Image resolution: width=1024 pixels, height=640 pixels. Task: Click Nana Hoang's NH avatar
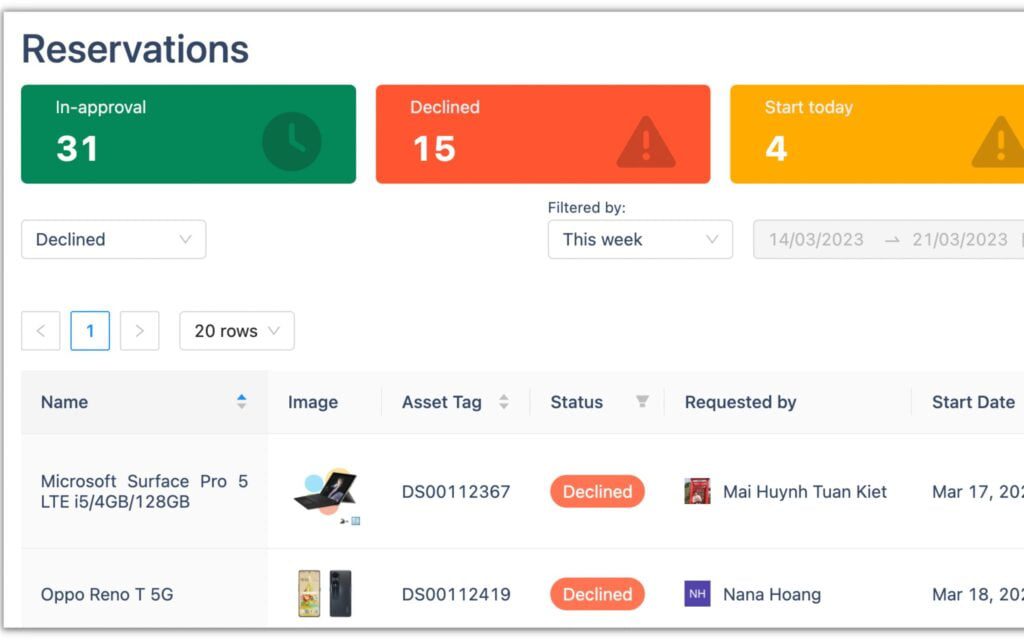[x=697, y=594]
